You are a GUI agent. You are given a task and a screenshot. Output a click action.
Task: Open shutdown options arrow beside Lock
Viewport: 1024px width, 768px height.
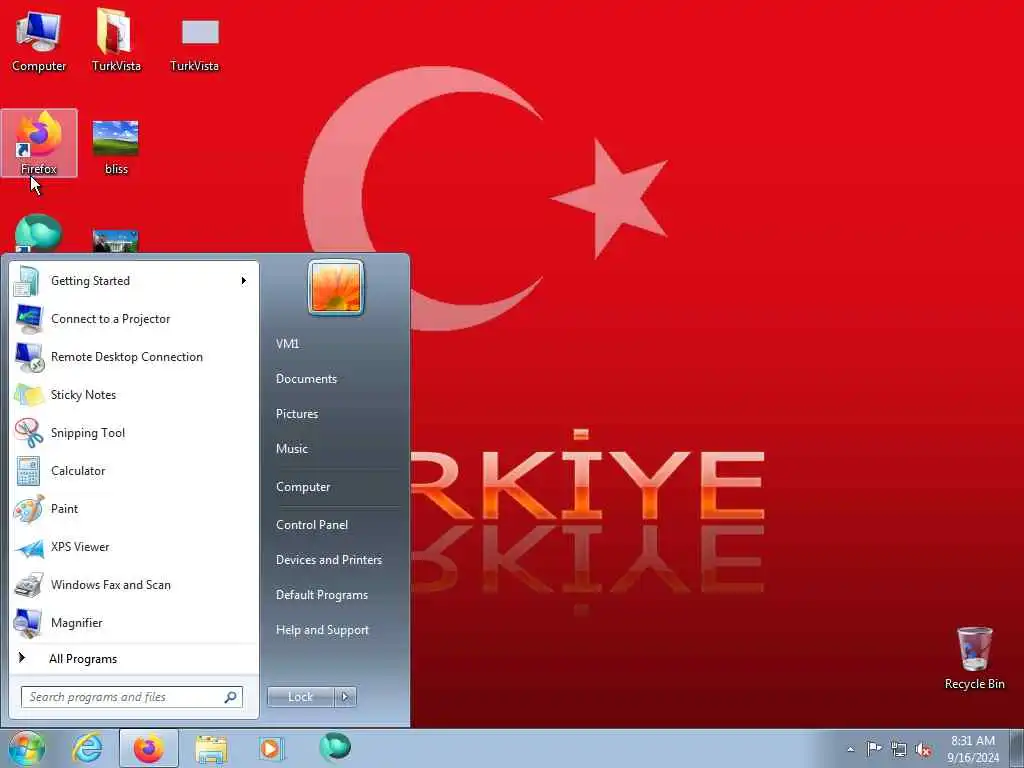click(345, 697)
